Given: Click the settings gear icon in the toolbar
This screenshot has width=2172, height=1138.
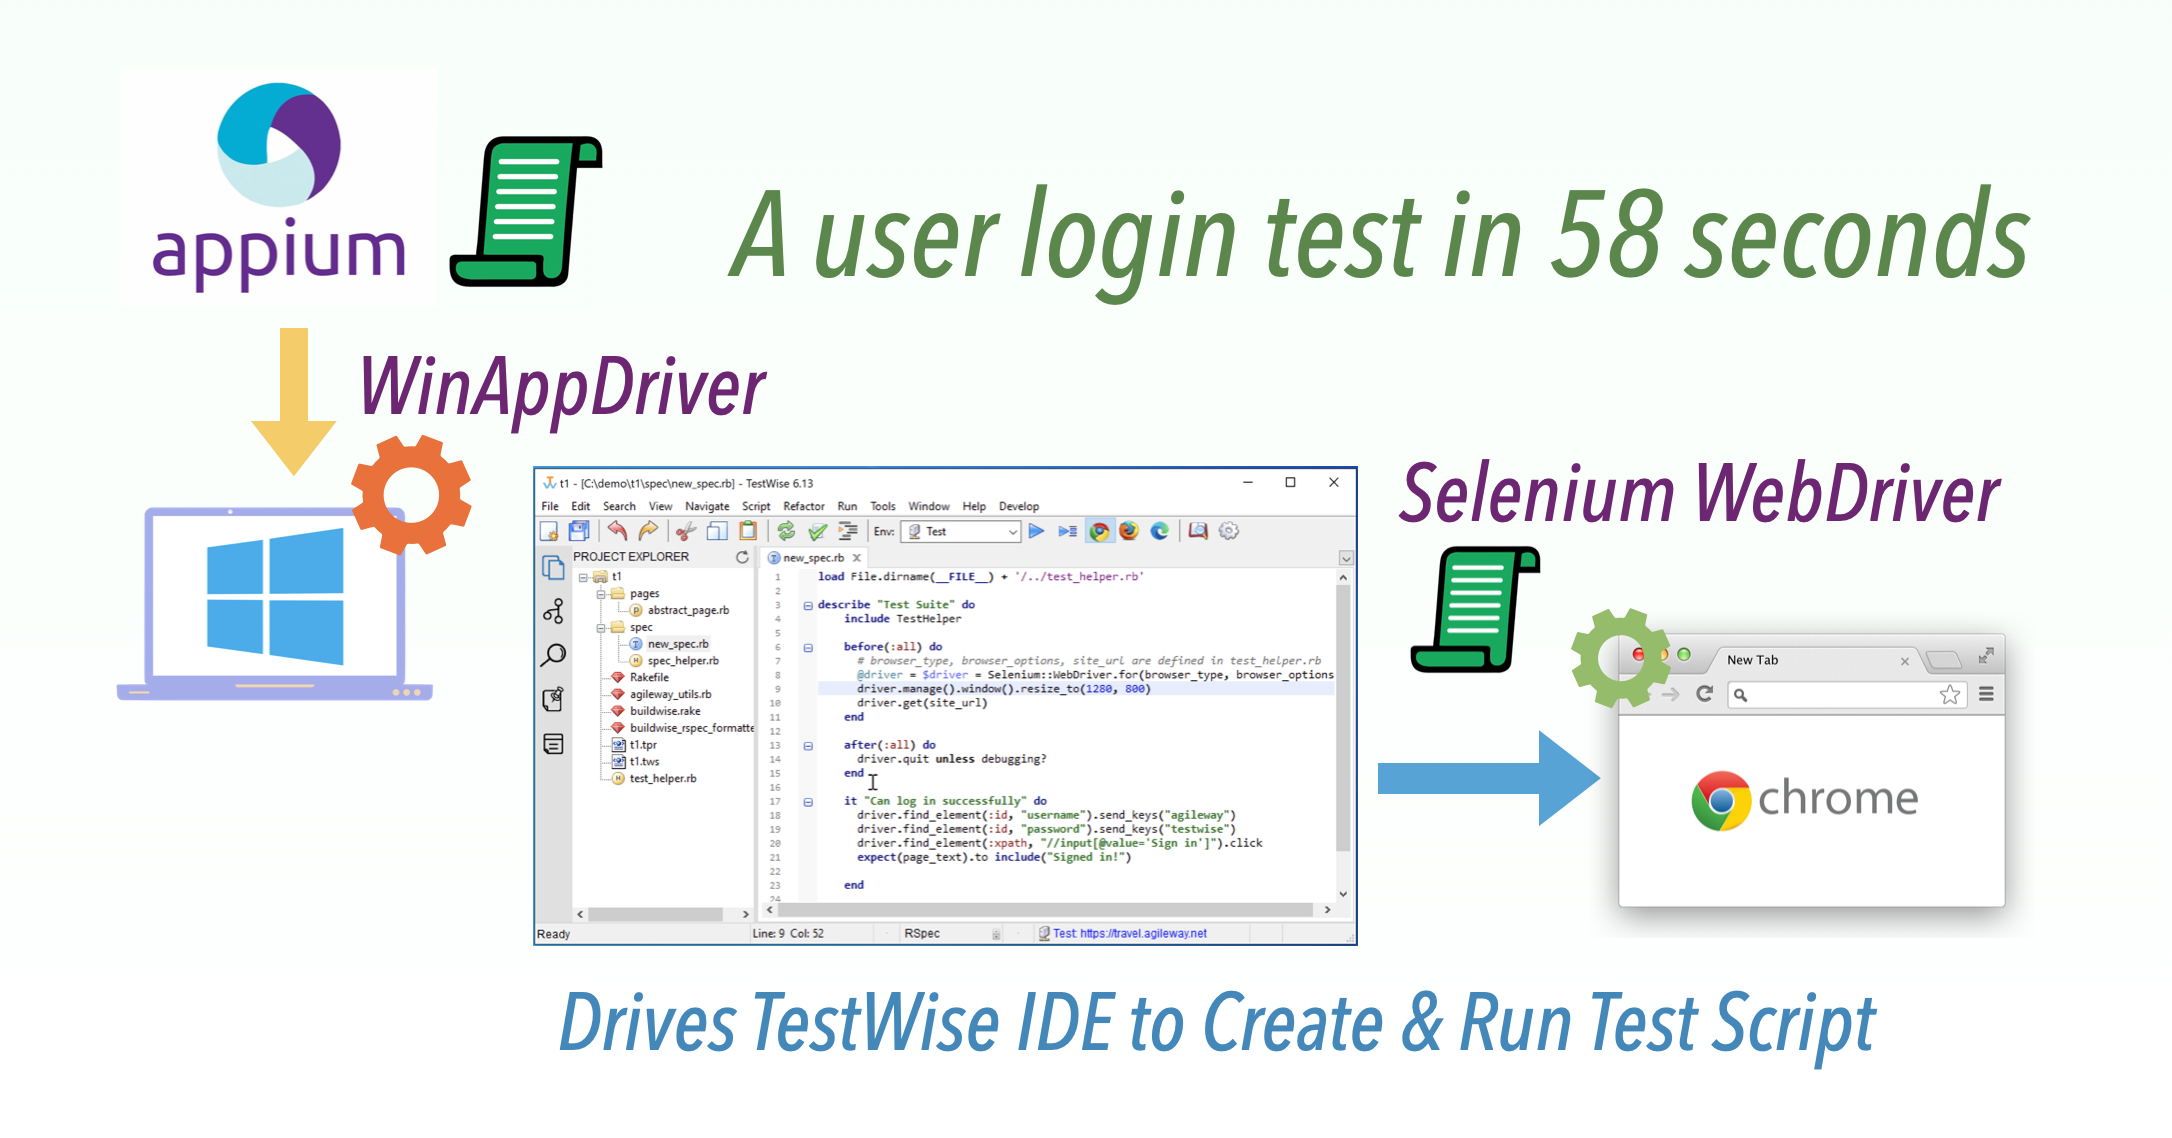Looking at the screenshot, I should pyautogui.click(x=1229, y=531).
